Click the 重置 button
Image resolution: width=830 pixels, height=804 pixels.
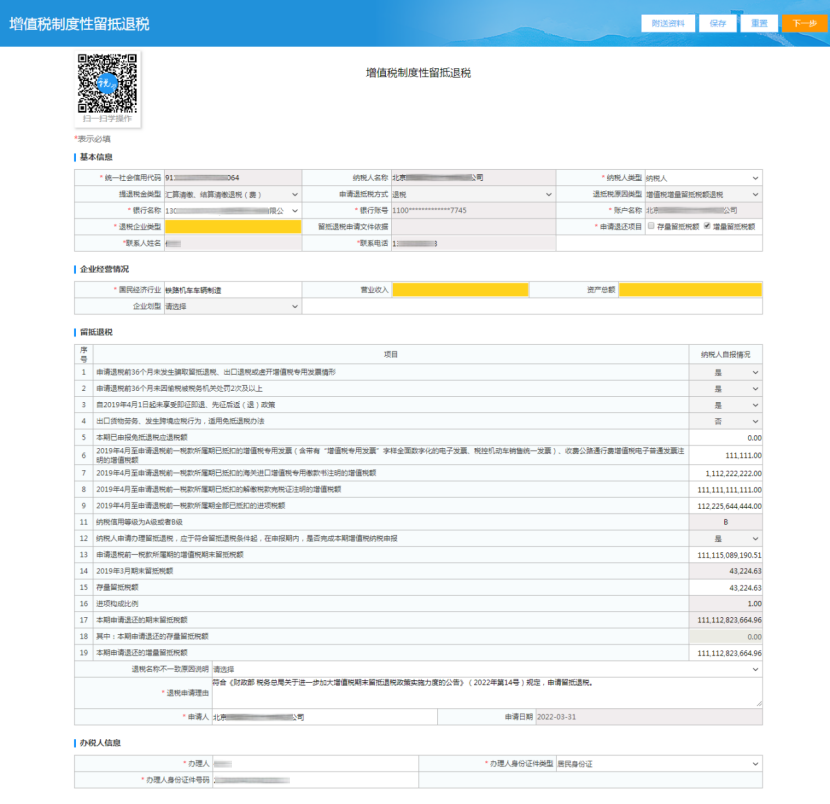pyautogui.click(x=759, y=23)
